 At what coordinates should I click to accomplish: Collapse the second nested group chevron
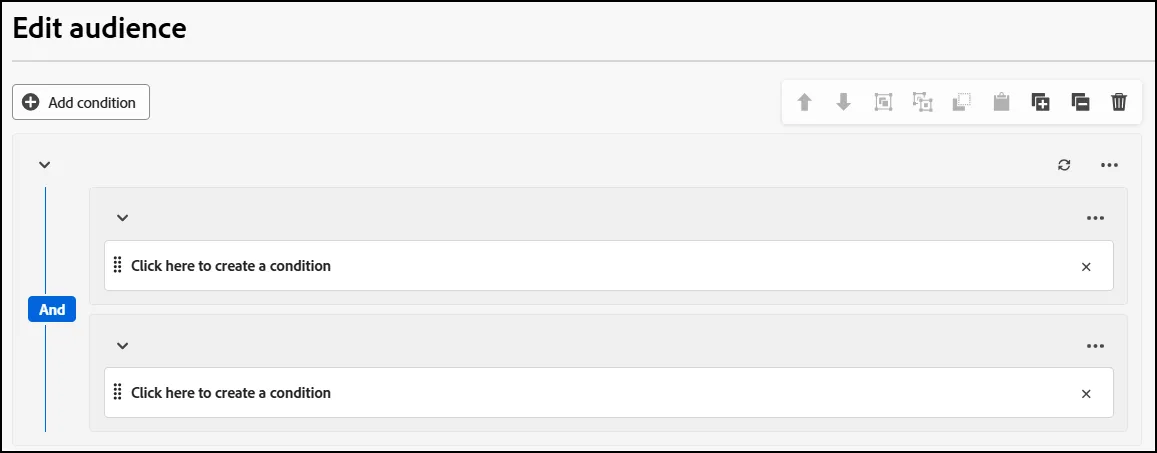tap(122, 345)
